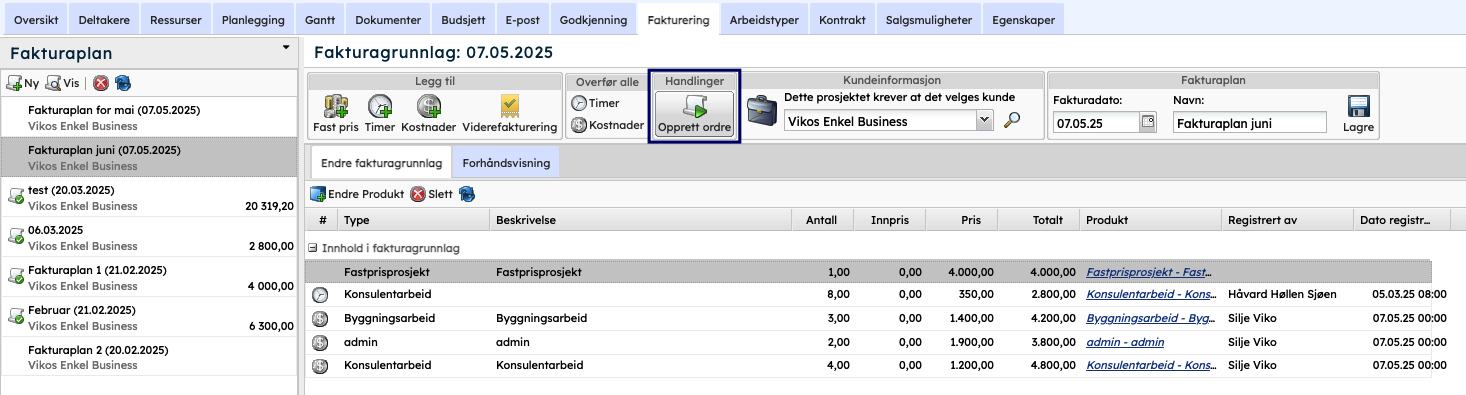Select Fakturaplan for mai in list
1466x395 pixels.
[150, 117]
